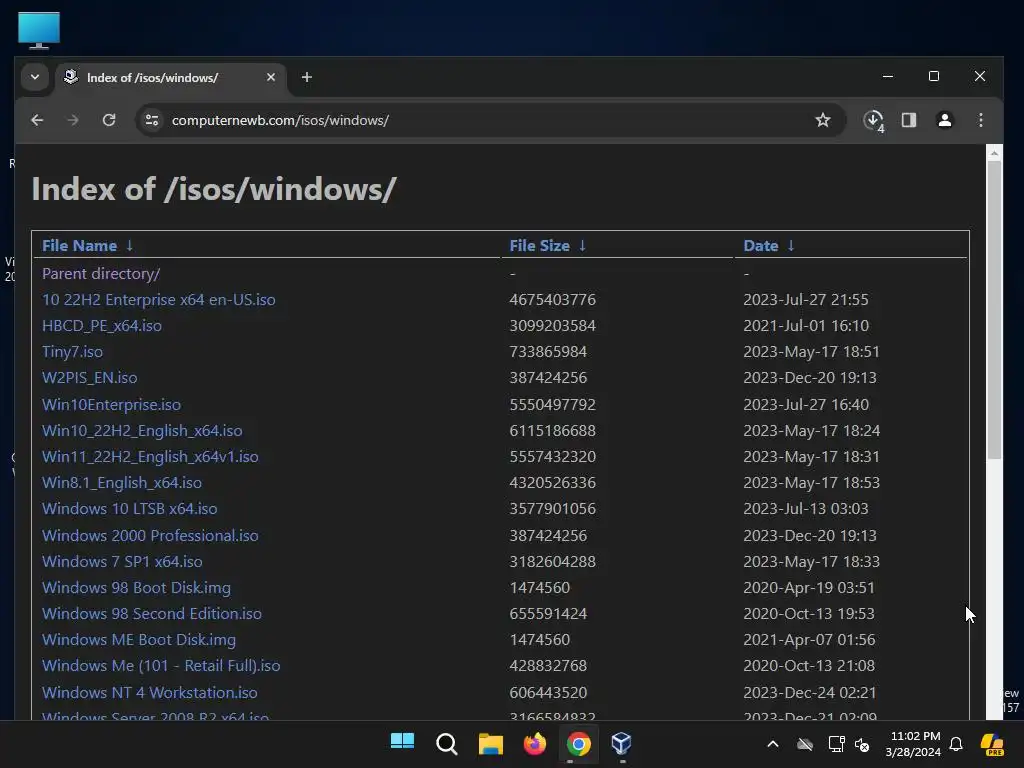Click Win8.1_English_x64.iso link
Viewport: 1024px width, 768px height.
pos(122,483)
